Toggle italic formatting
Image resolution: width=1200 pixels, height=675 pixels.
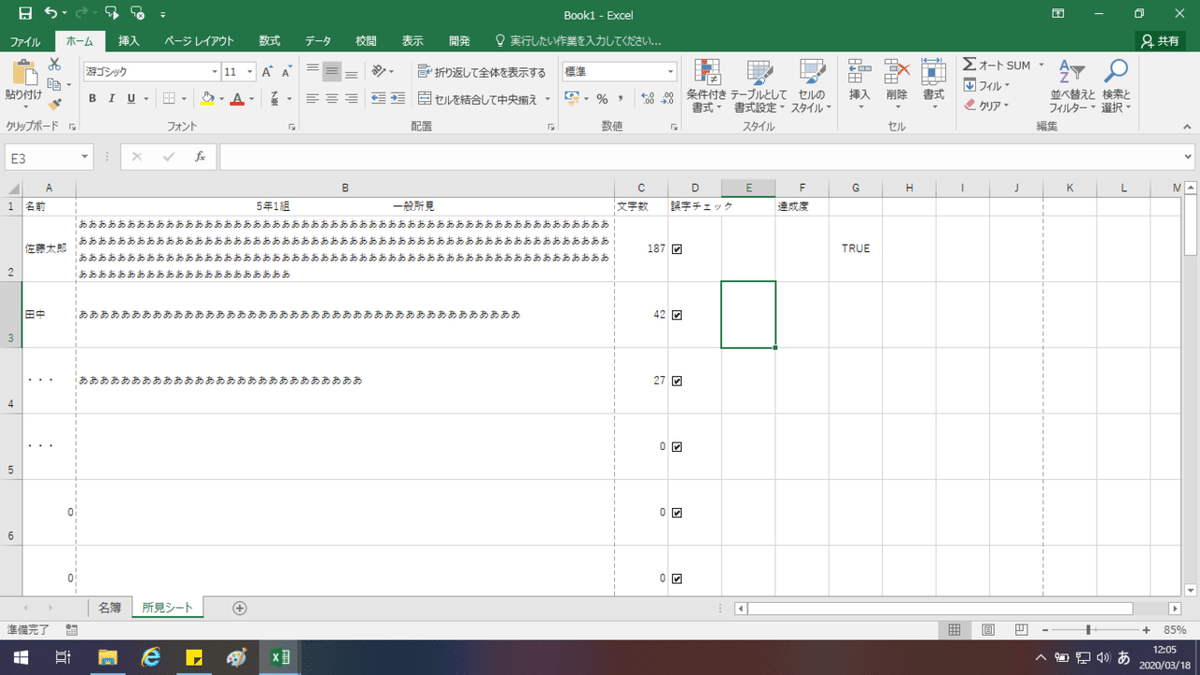pos(112,99)
